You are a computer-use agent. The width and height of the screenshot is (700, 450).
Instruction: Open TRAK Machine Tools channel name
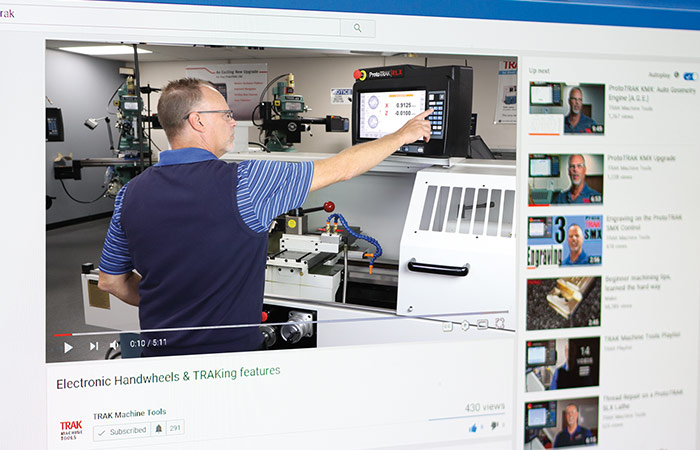(x=129, y=414)
